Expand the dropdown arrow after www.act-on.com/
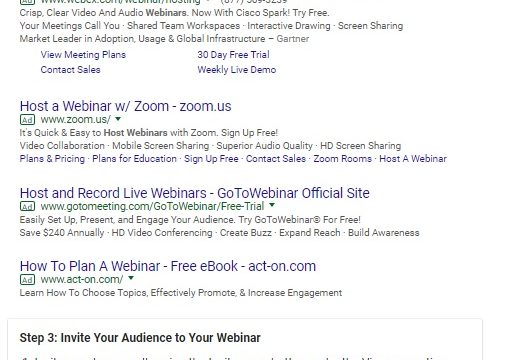The image size is (507, 360). [131, 278]
